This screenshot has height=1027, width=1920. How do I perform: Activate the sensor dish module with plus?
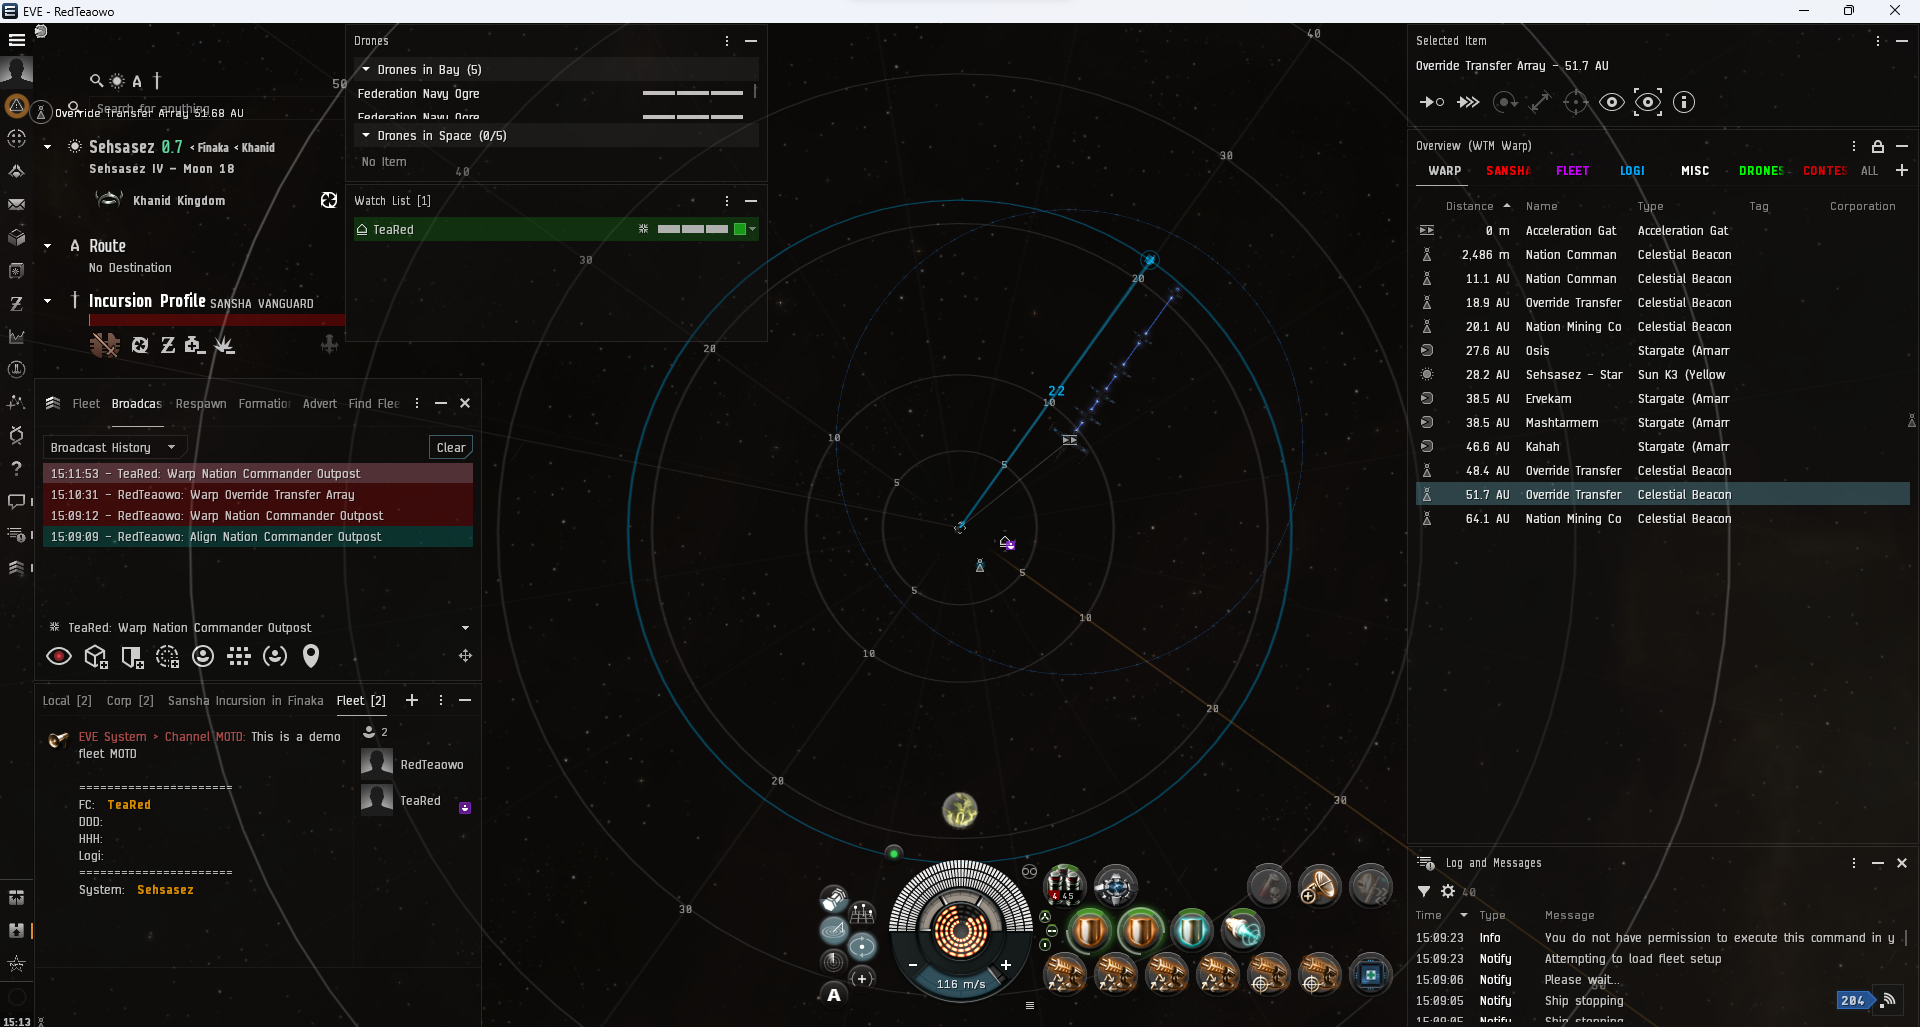click(x=1320, y=886)
